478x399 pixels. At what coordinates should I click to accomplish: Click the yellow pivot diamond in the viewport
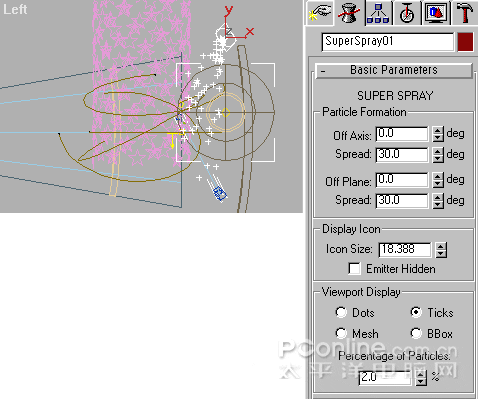[226, 113]
